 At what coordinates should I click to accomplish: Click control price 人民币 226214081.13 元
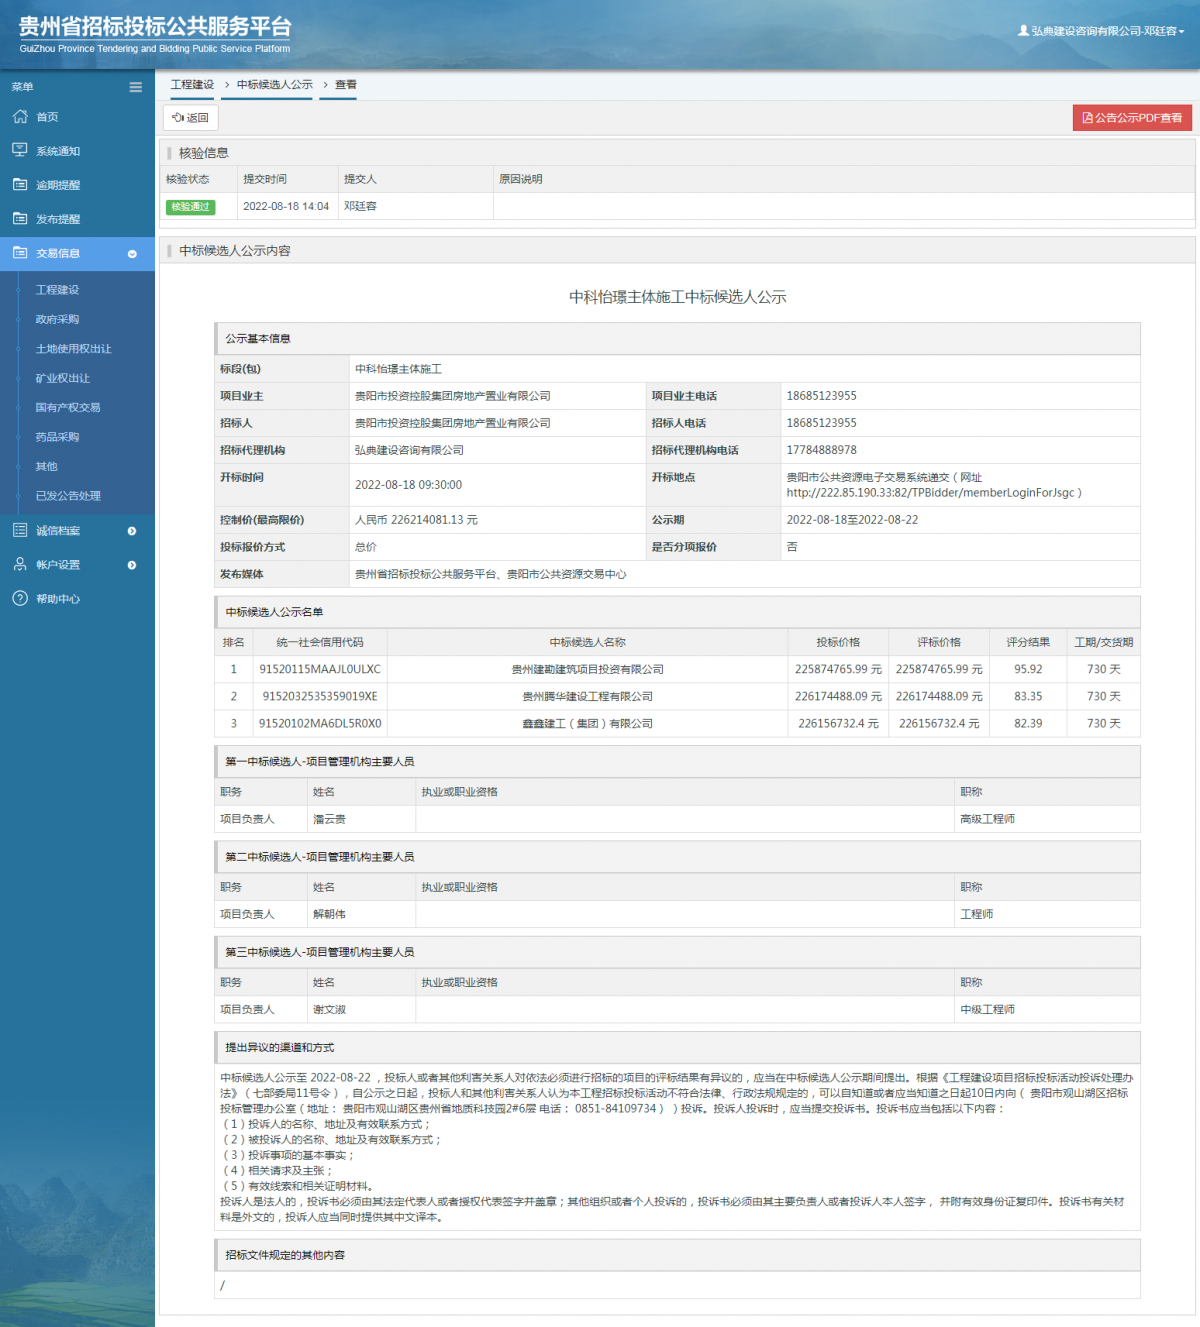[x=416, y=520]
